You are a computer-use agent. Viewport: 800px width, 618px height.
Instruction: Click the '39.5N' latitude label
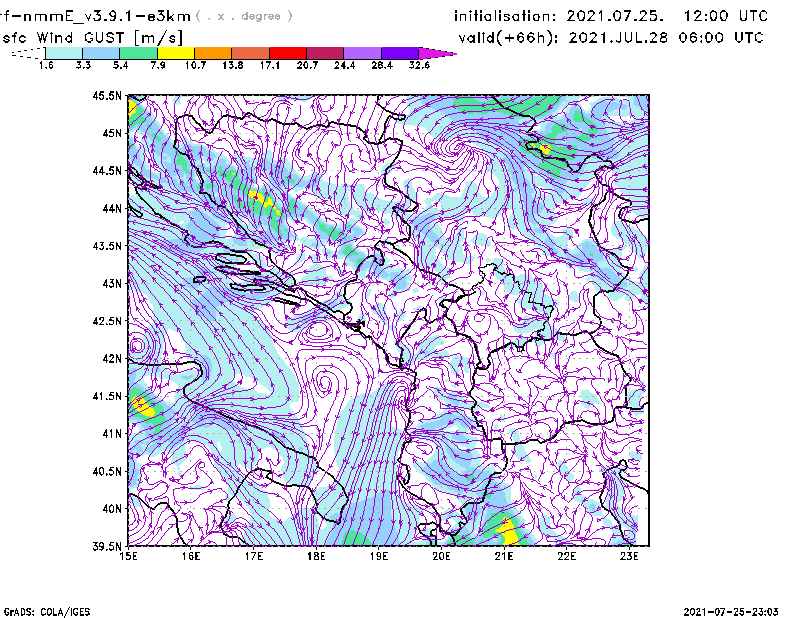pyautogui.click(x=107, y=547)
